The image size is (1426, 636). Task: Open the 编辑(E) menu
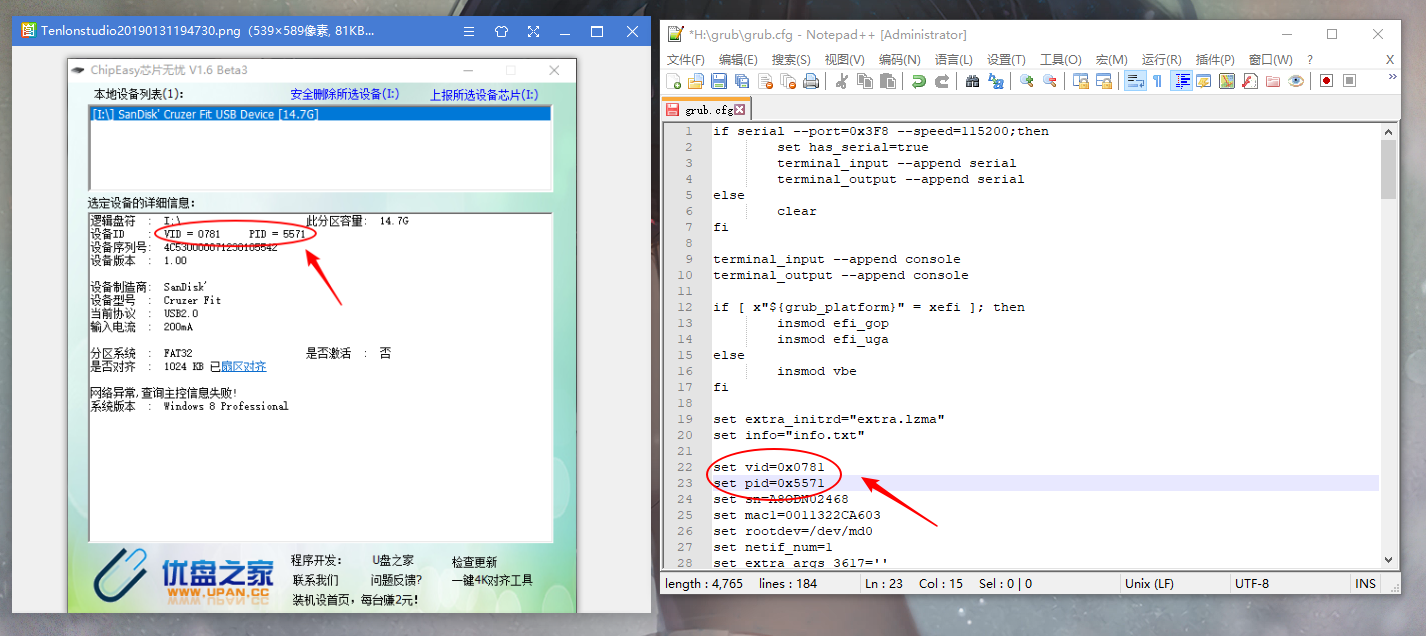(738, 60)
